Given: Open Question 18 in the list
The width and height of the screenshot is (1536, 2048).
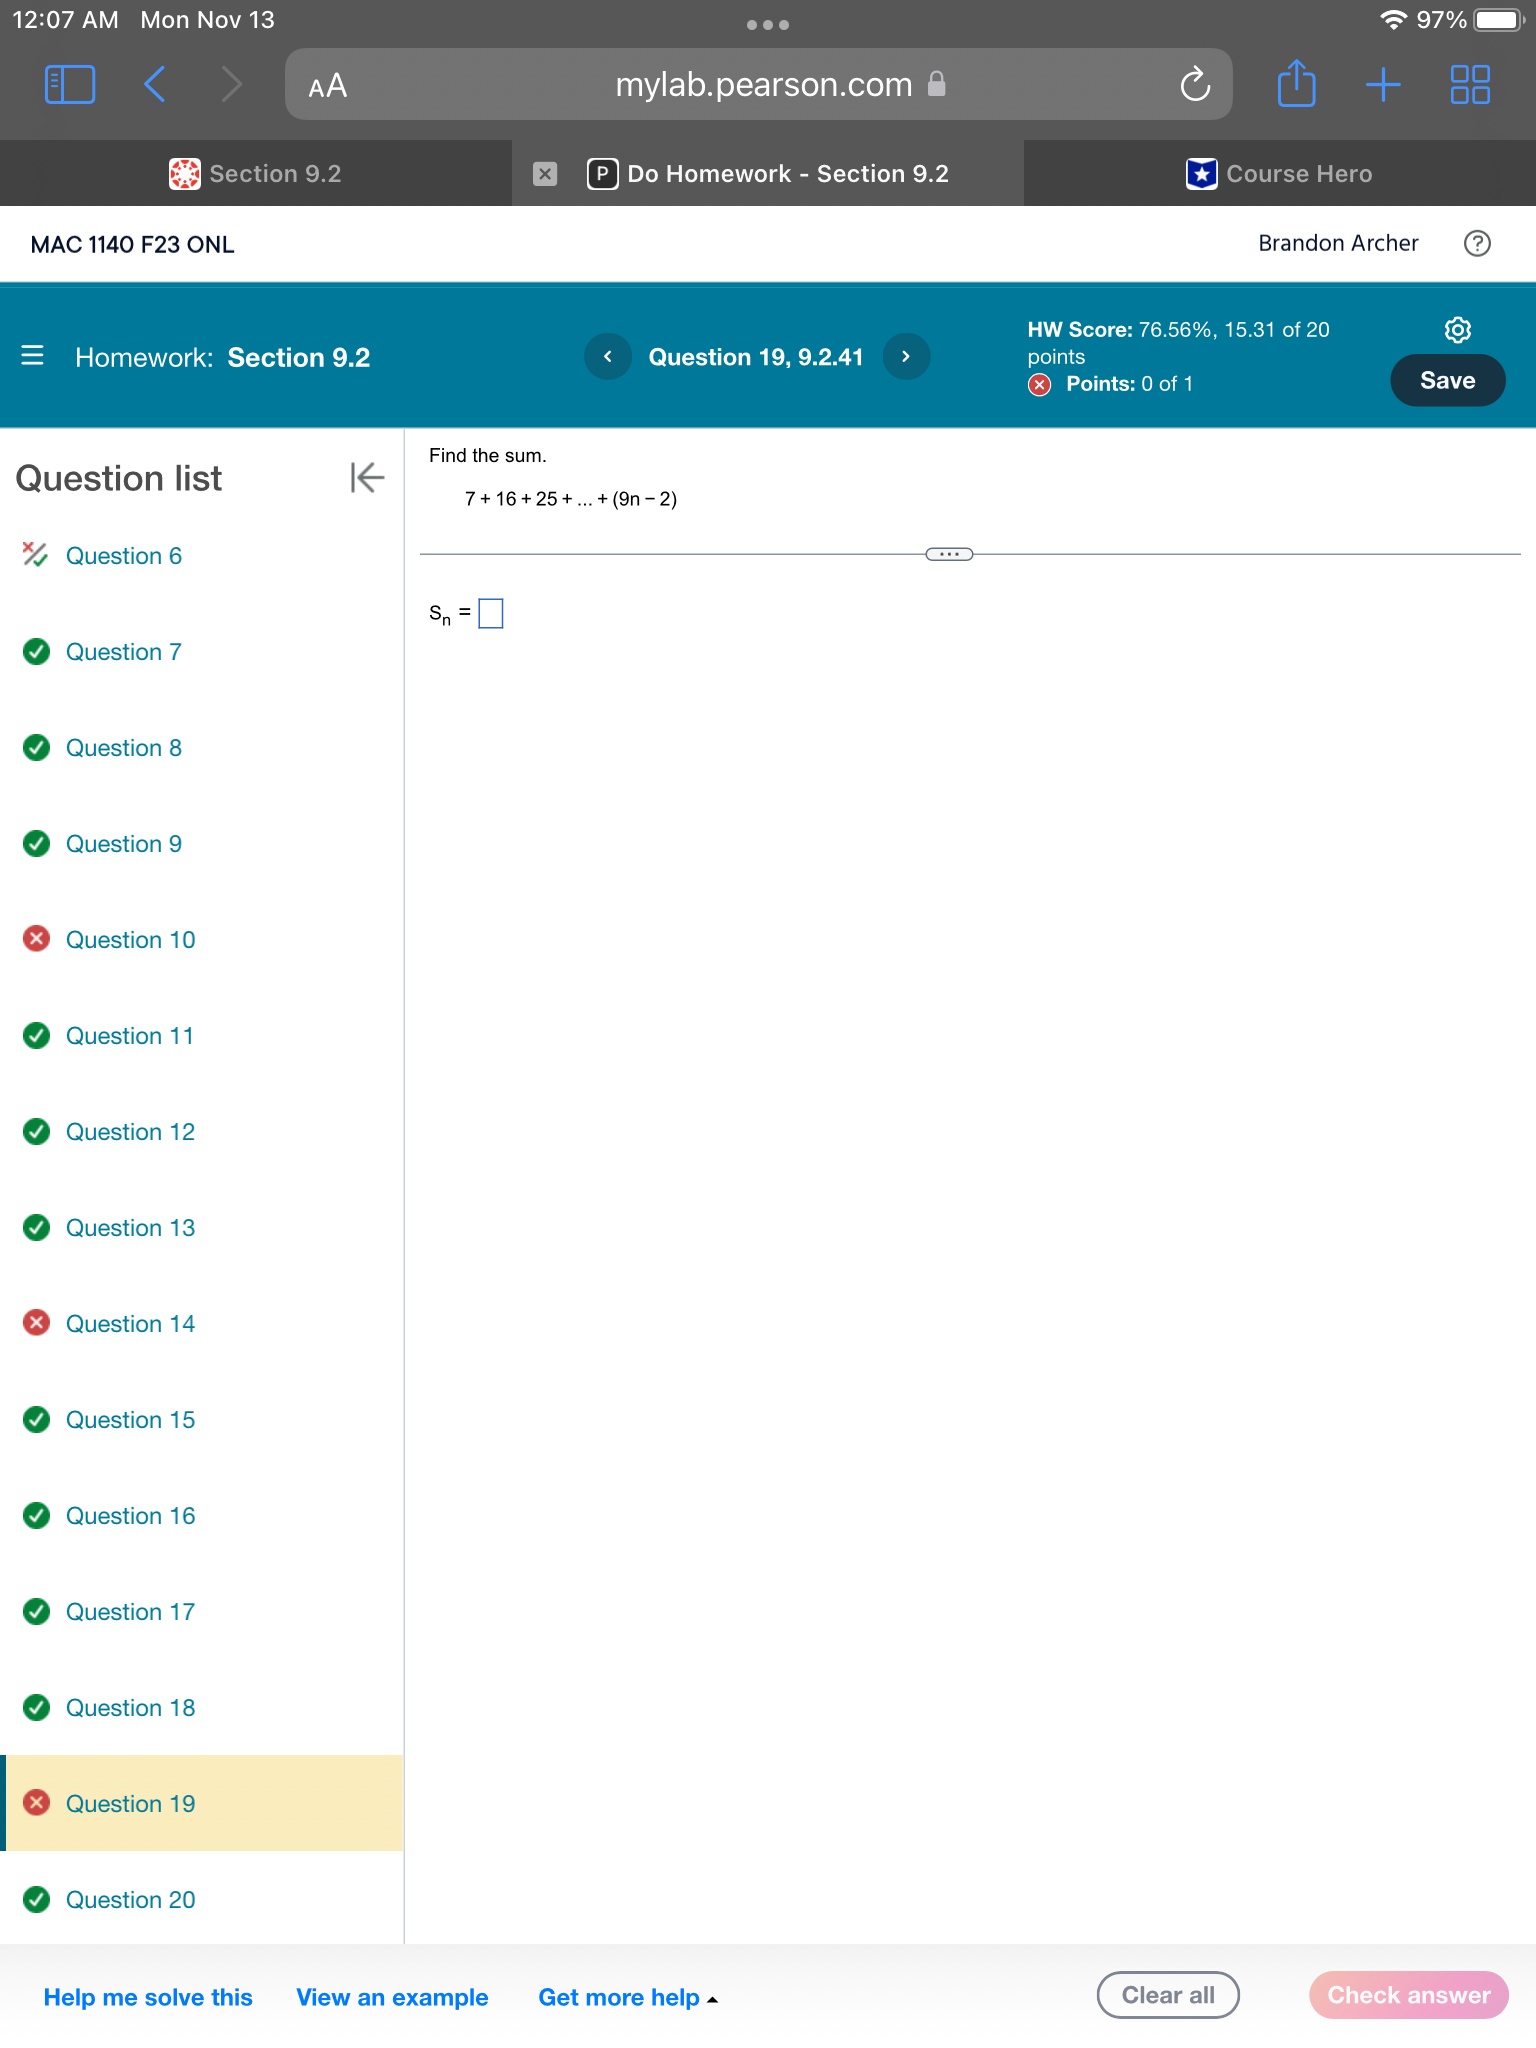Looking at the screenshot, I should coord(131,1708).
